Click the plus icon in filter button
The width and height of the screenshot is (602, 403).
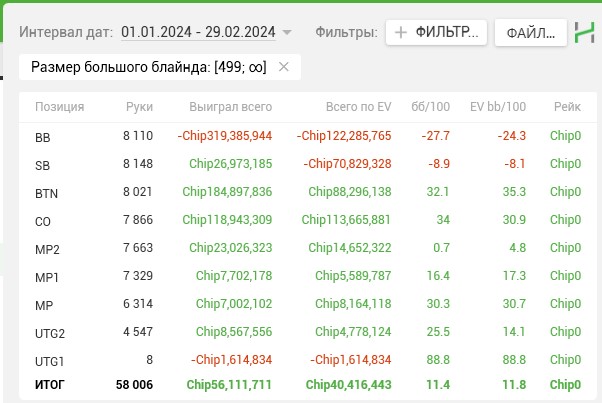(x=400, y=33)
